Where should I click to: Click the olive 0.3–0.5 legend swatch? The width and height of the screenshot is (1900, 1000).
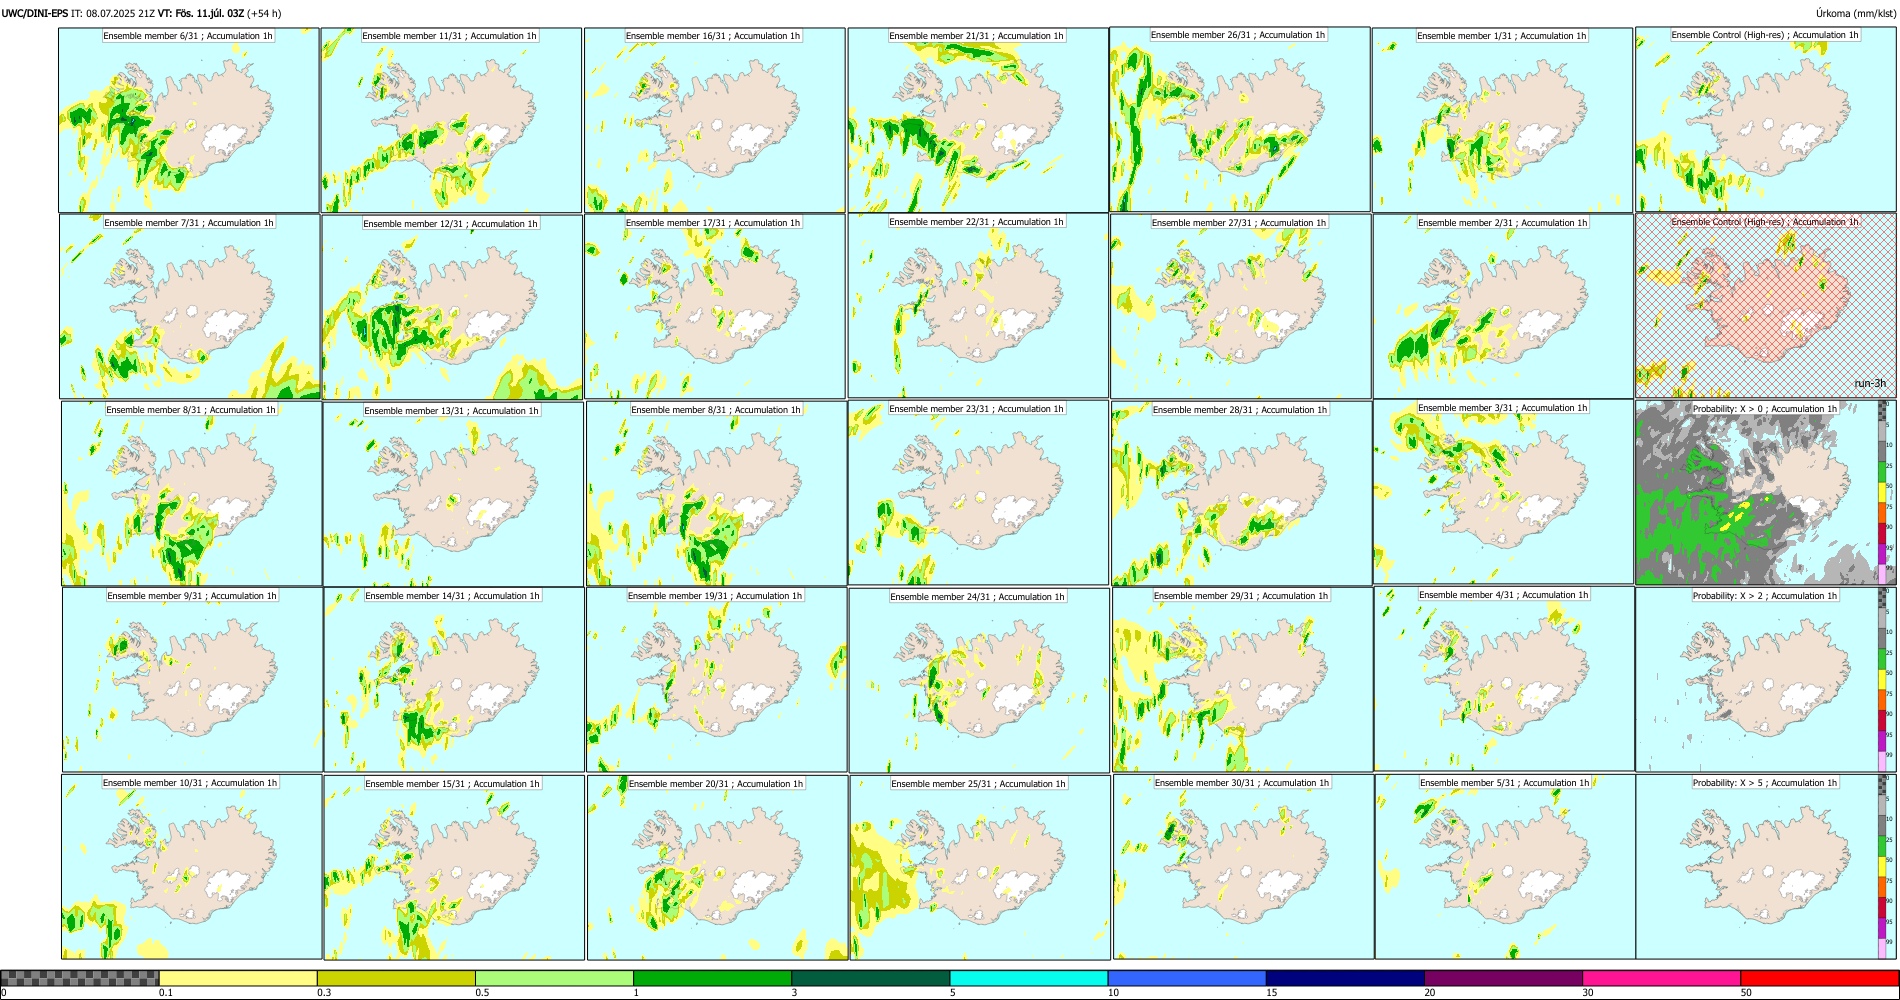point(396,978)
